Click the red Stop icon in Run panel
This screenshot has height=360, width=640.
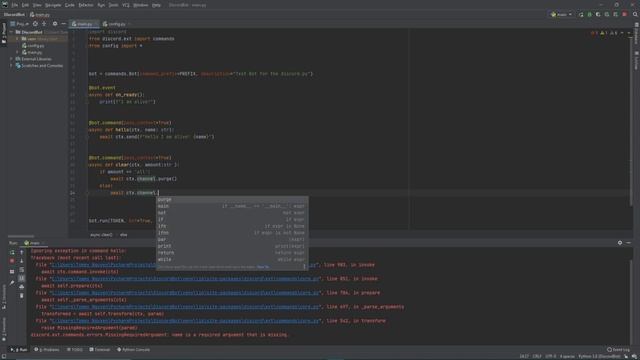(12, 261)
